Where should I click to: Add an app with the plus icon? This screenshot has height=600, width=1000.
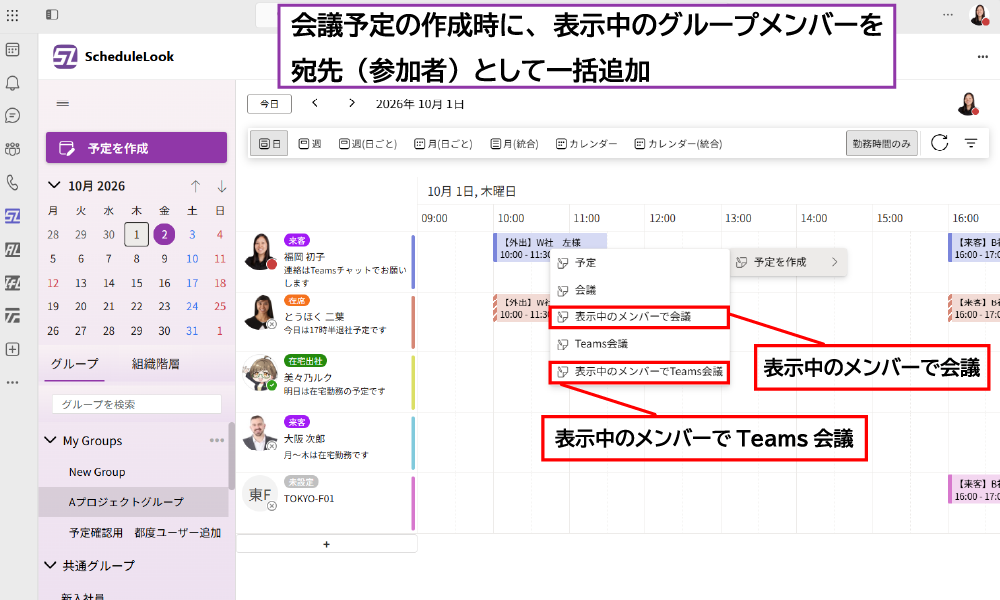click(x=12, y=349)
